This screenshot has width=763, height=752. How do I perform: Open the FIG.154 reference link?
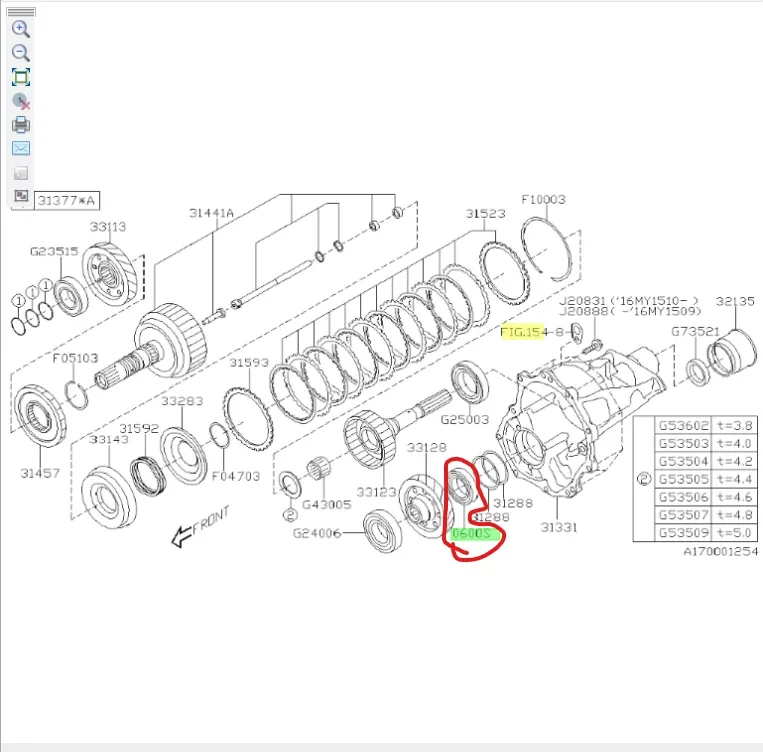point(522,332)
